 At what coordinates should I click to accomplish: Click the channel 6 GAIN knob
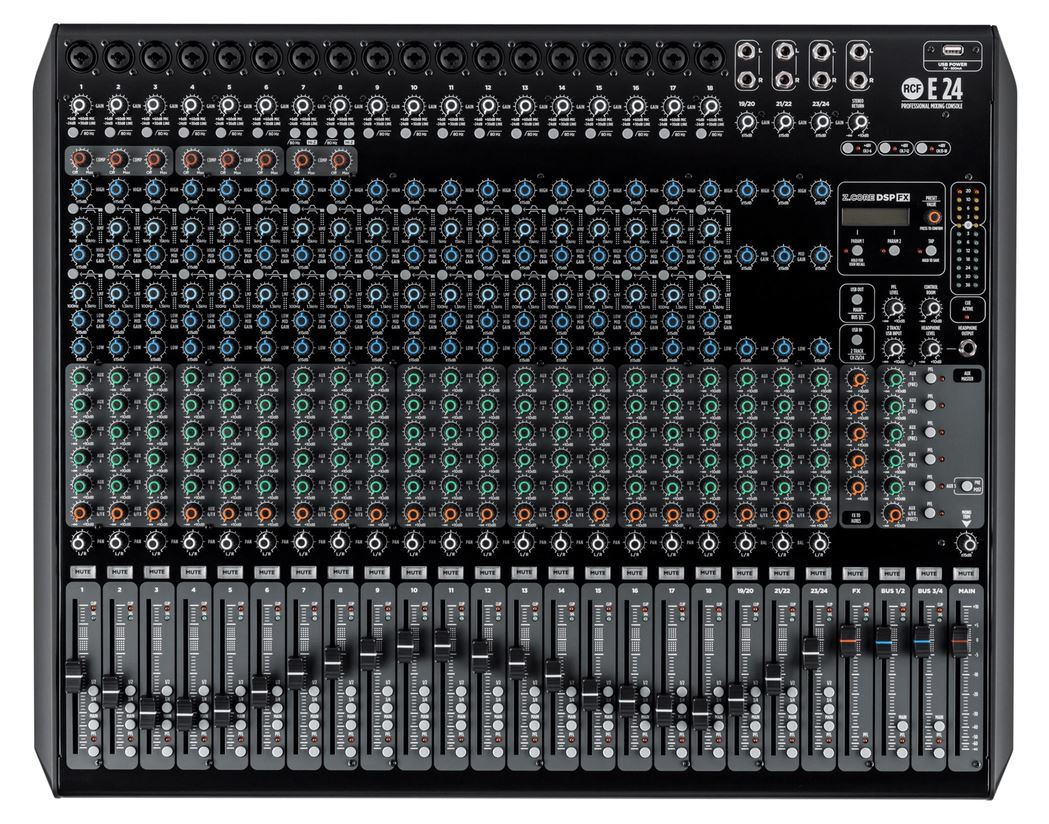pyautogui.click(x=266, y=106)
